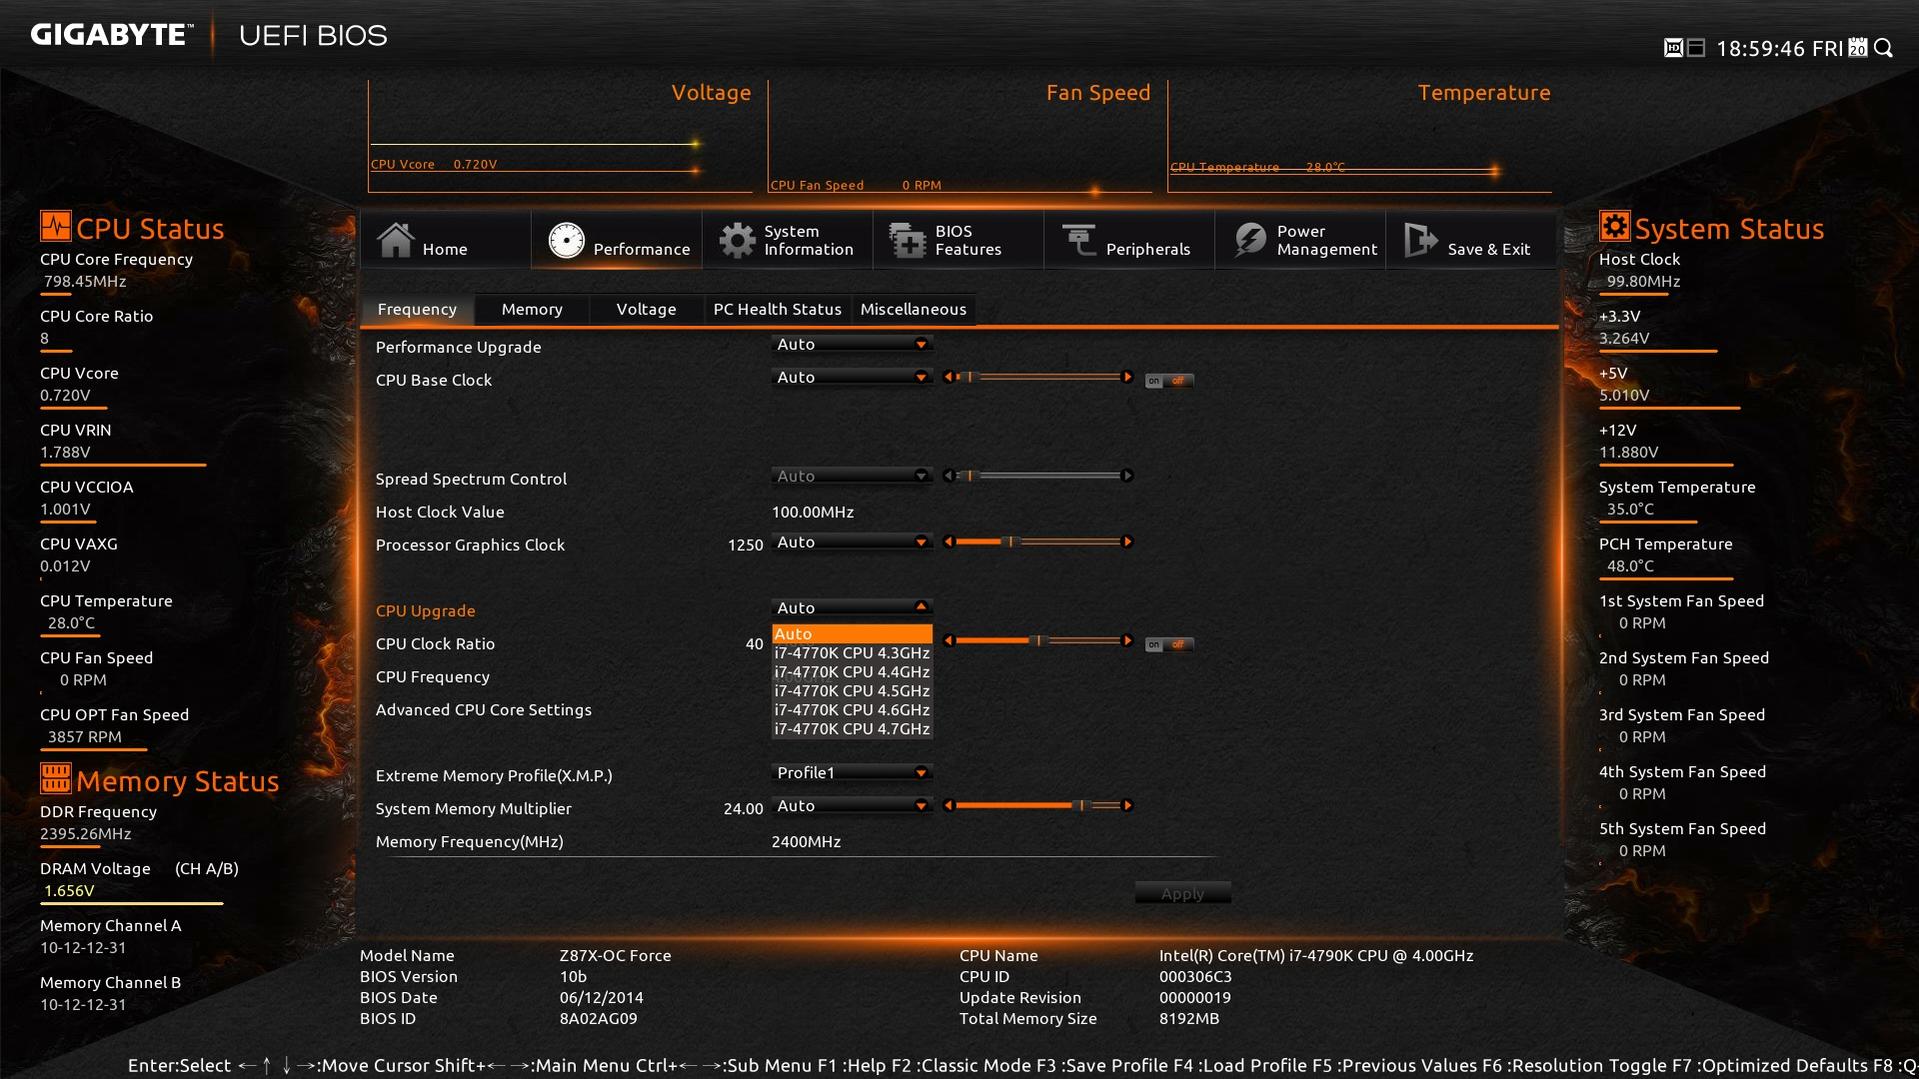Open the Home section house icon

click(x=395, y=240)
